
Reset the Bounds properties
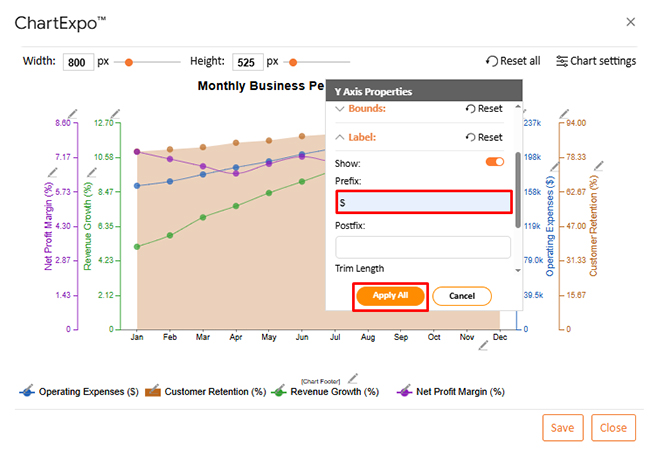(484, 108)
